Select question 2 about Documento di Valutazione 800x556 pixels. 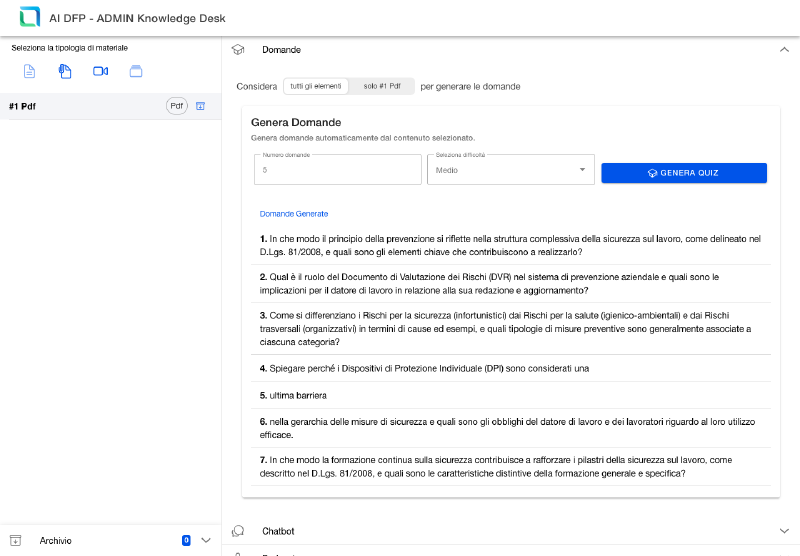click(511, 284)
